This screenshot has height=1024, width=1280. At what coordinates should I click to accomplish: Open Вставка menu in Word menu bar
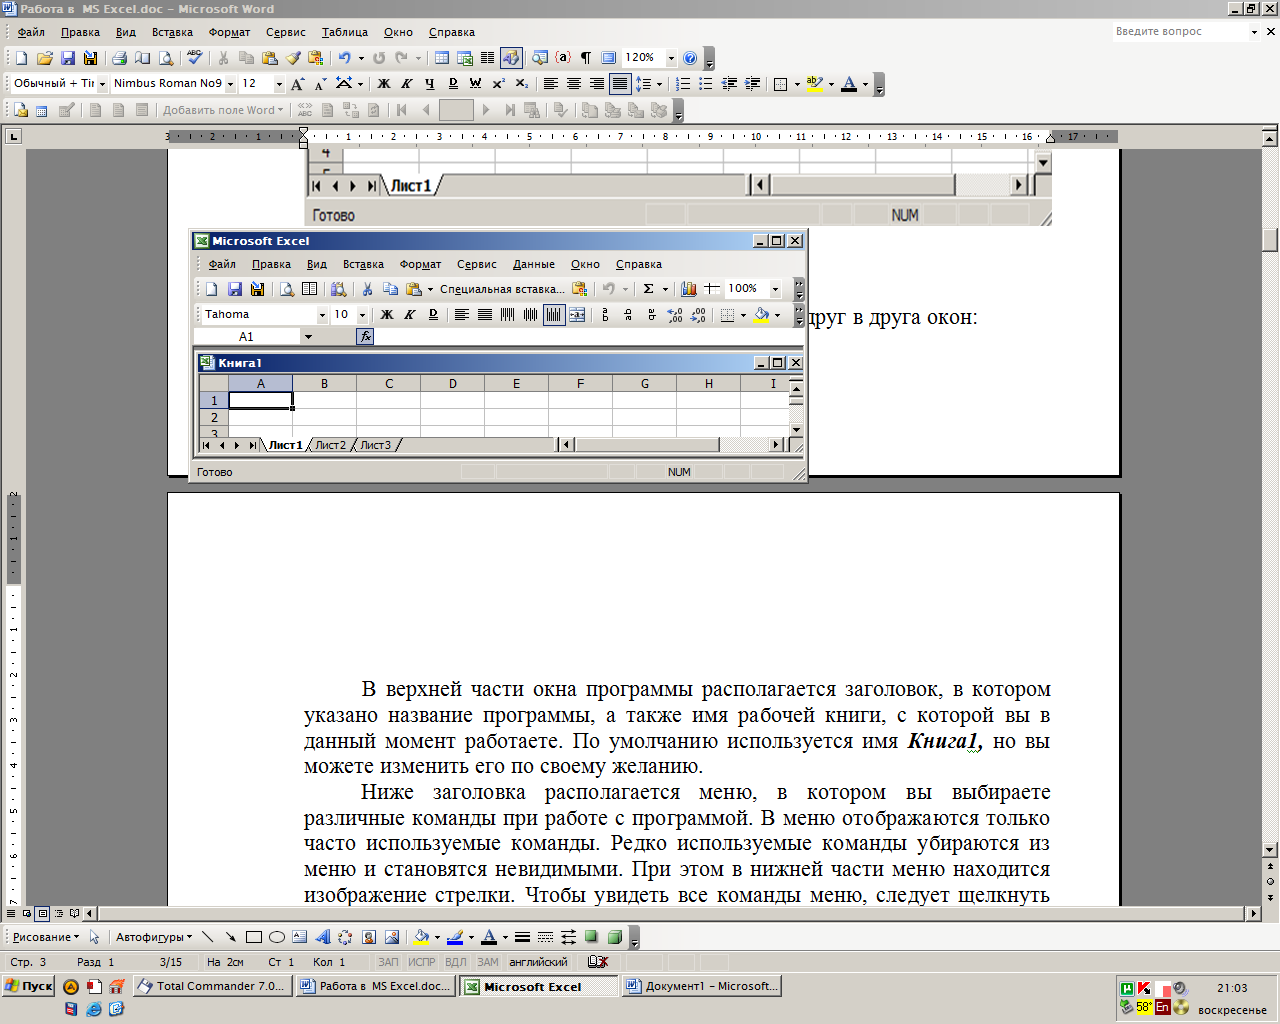tap(172, 32)
